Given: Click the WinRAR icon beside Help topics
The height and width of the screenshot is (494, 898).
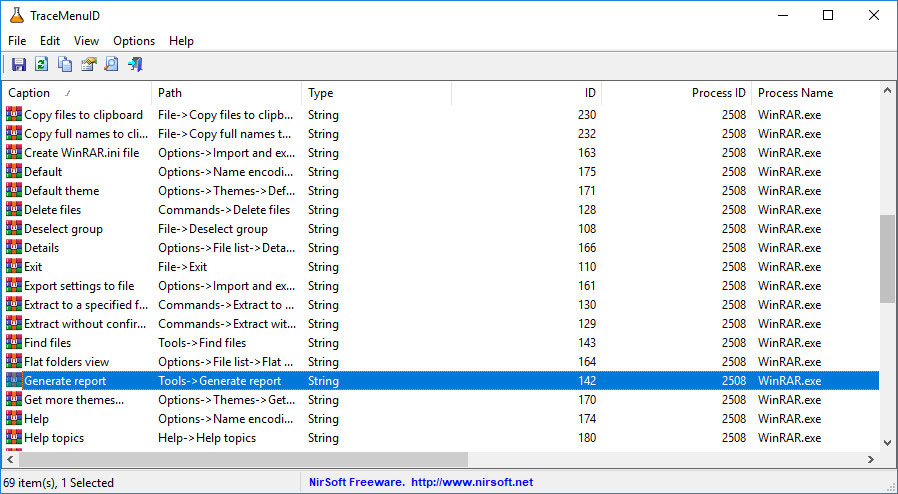Looking at the screenshot, I should click(x=14, y=438).
